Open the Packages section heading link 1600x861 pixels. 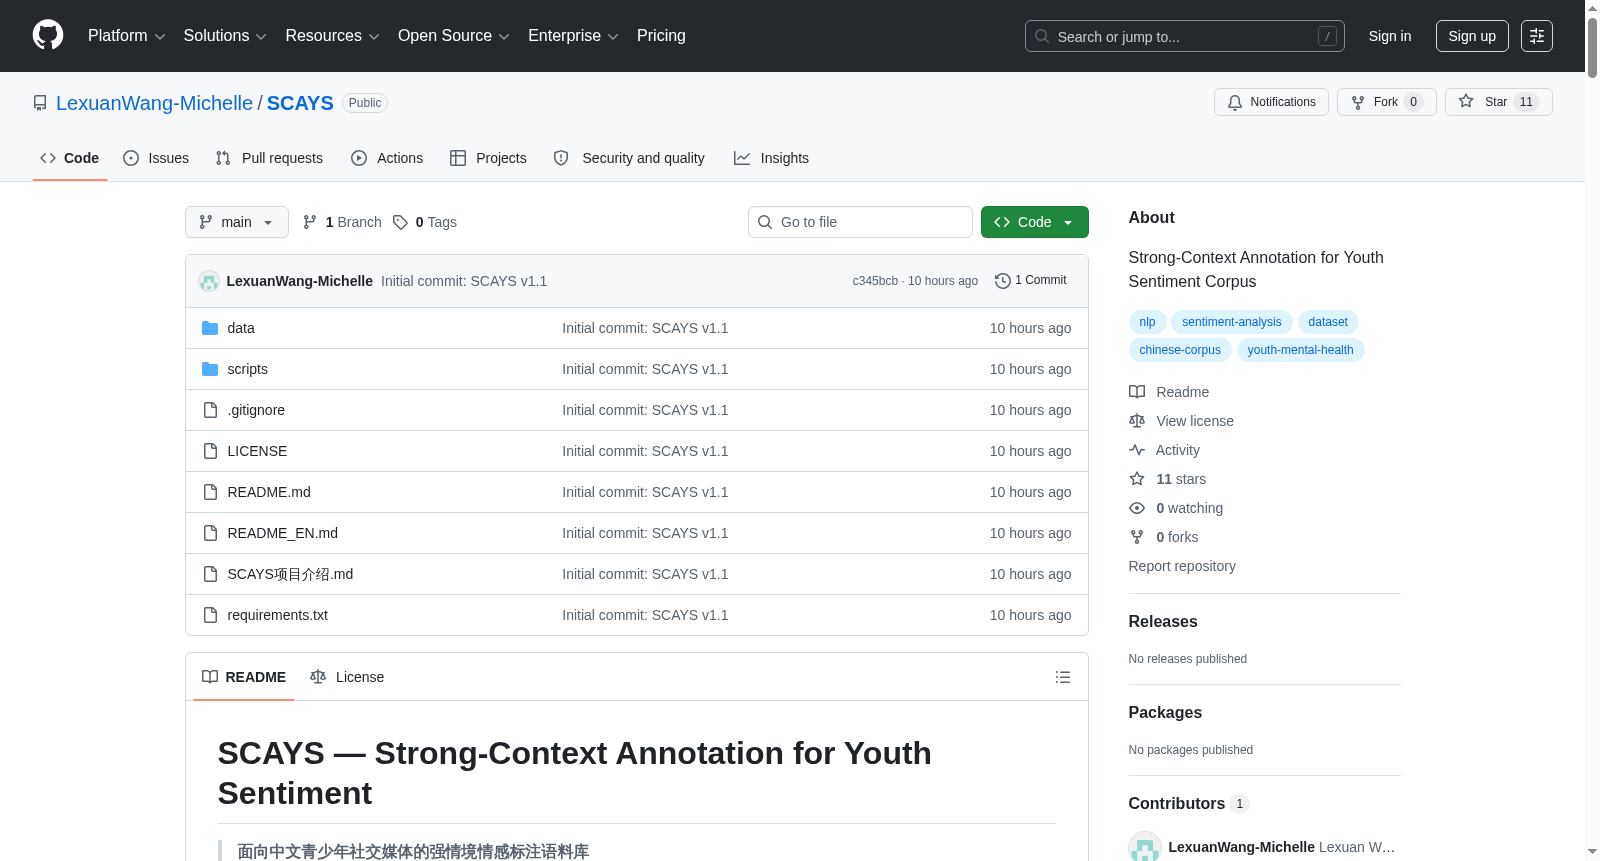pyautogui.click(x=1165, y=712)
